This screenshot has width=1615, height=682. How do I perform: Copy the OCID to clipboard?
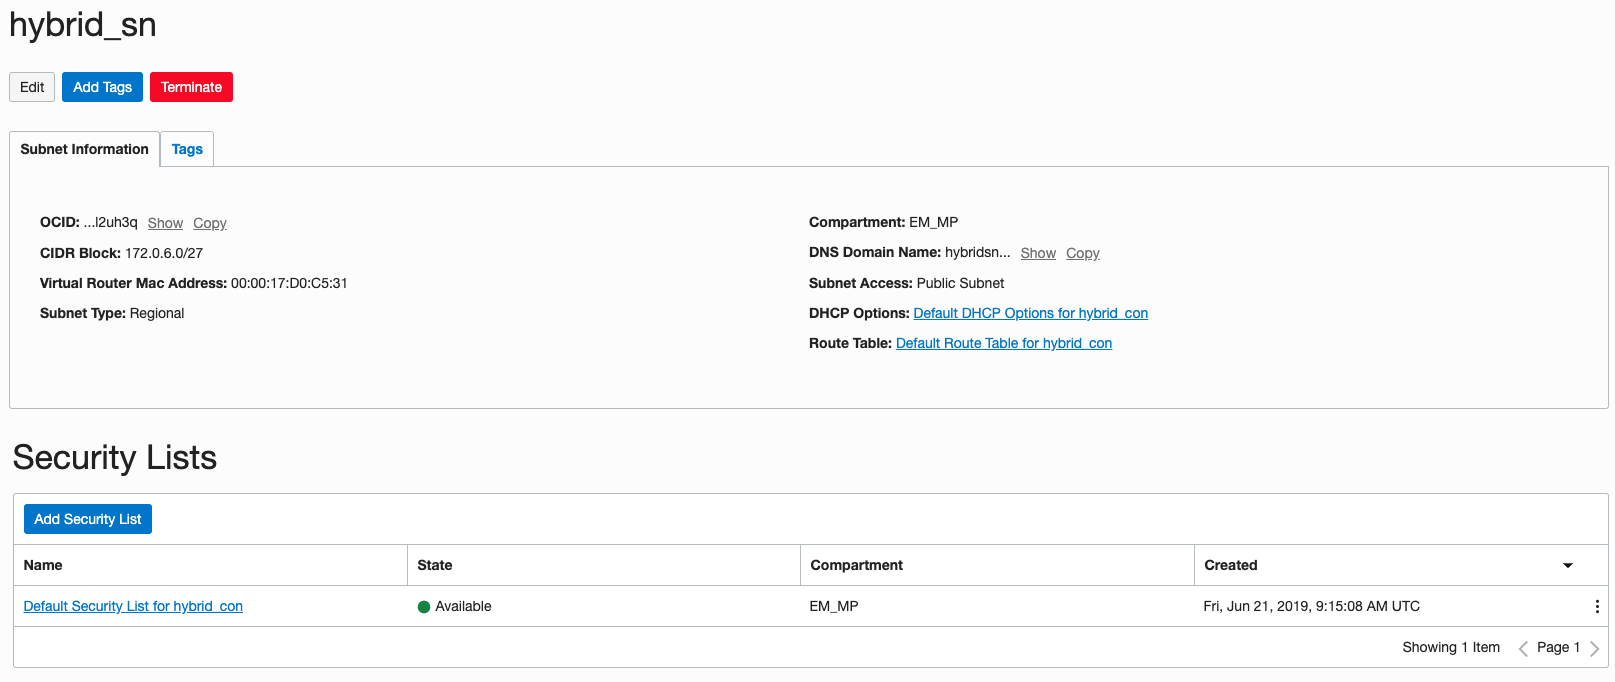click(210, 223)
